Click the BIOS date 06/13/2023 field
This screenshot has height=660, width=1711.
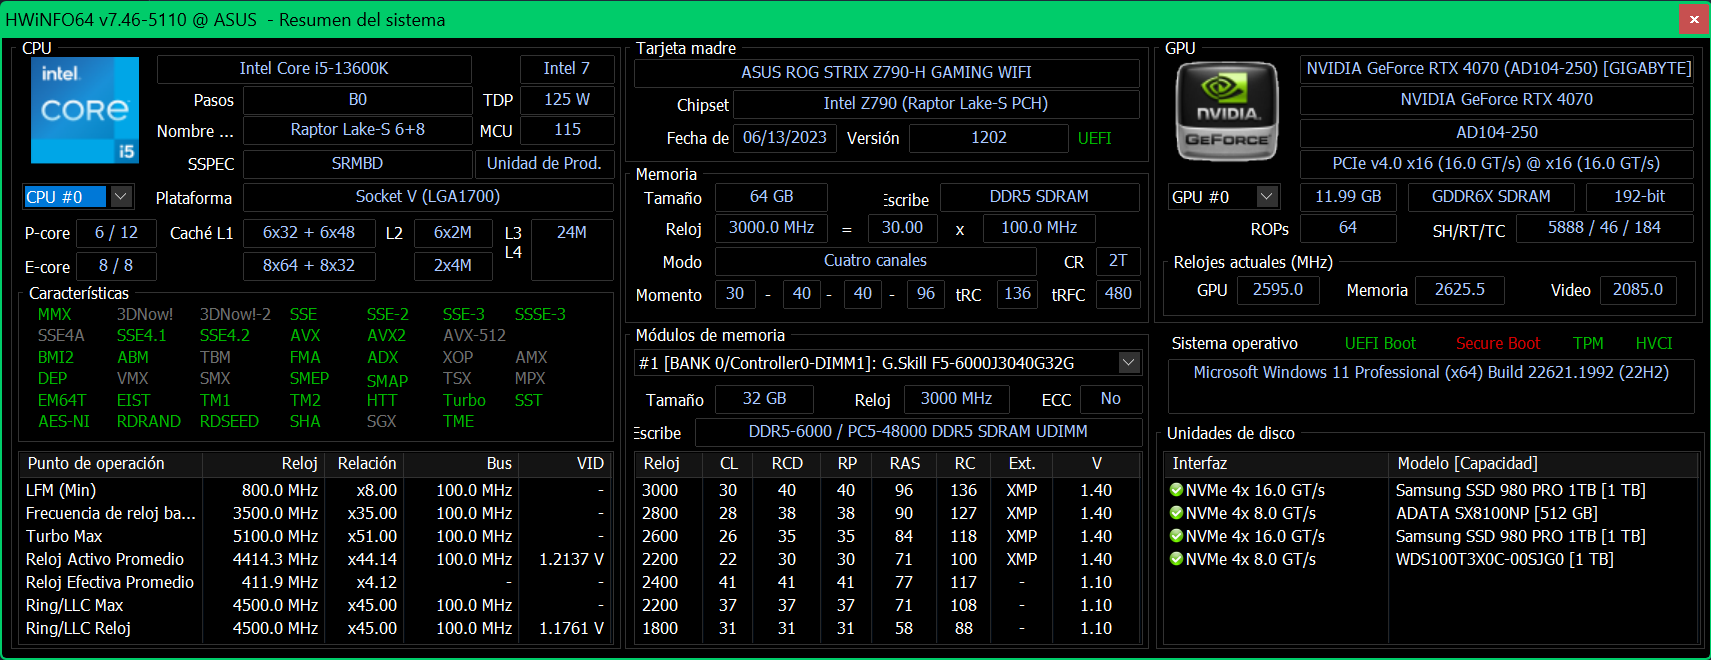click(x=785, y=138)
